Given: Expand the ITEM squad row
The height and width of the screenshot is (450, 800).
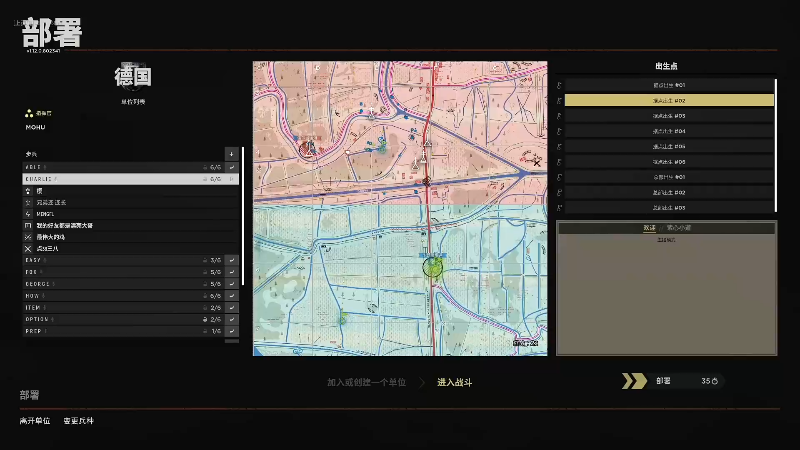Looking at the screenshot, I should pos(123,308).
